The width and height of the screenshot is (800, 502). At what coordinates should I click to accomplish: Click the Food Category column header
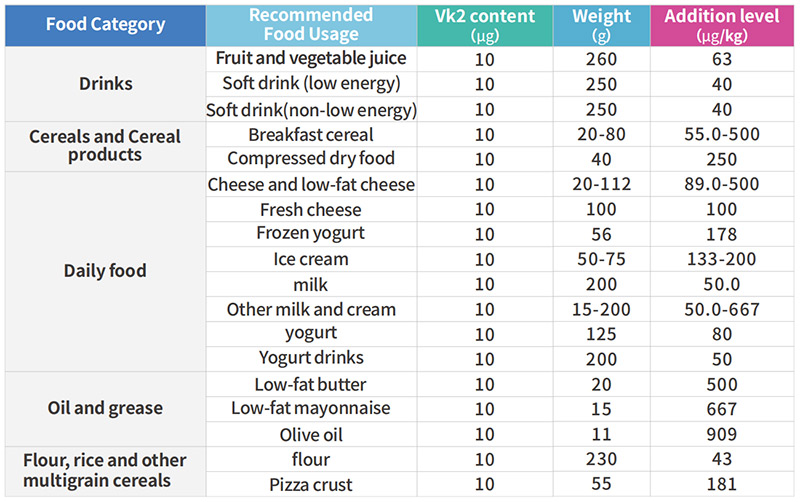pyautogui.click(x=105, y=25)
